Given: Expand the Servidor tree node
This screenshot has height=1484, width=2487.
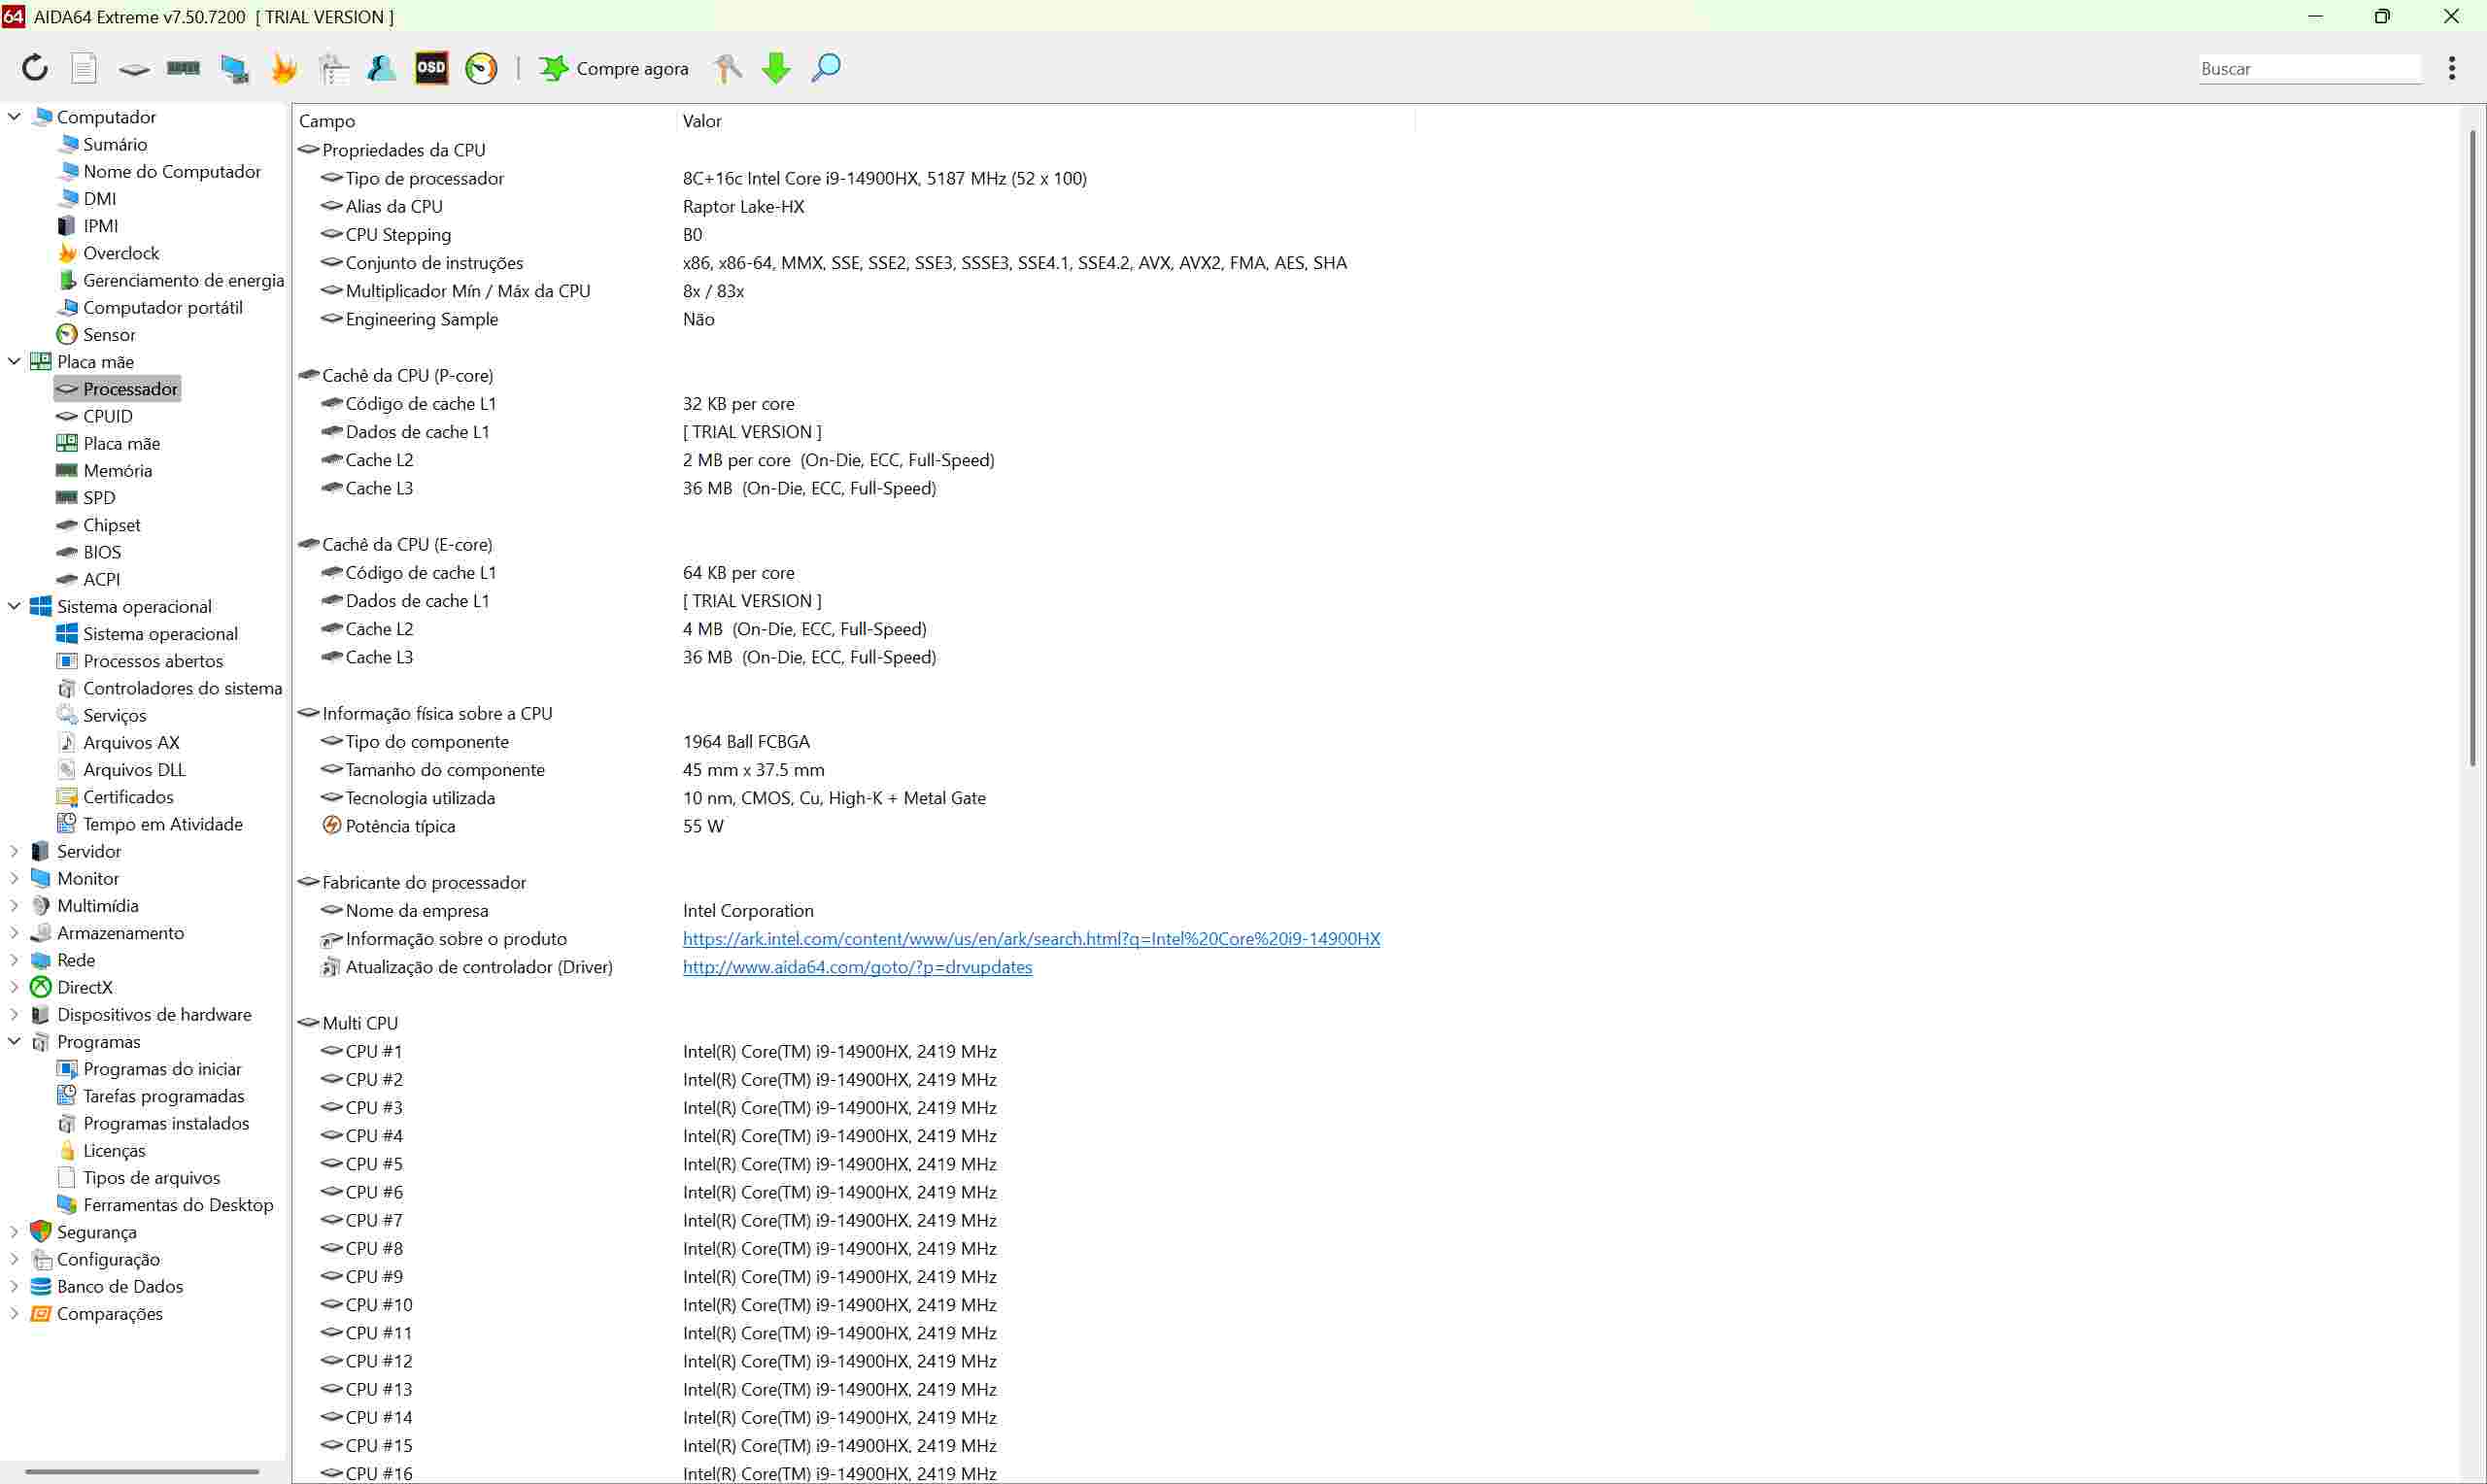Looking at the screenshot, I should 14,851.
